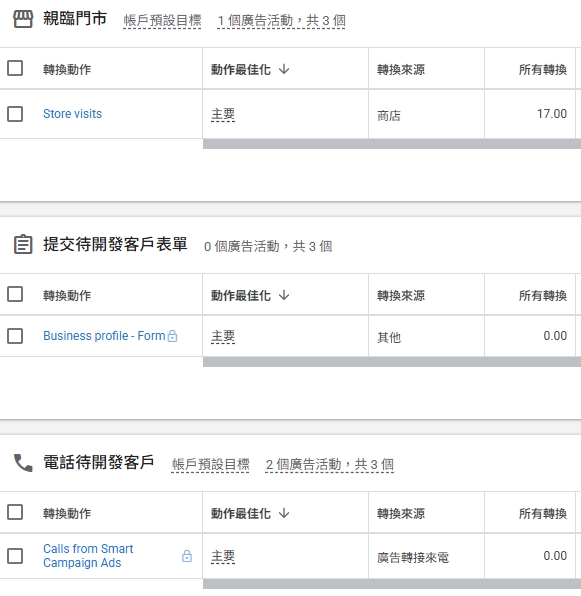This screenshot has width=581, height=596.
Task: Tick the select-all checkbox in 電話待開發客戶 table header
Action: point(15,512)
